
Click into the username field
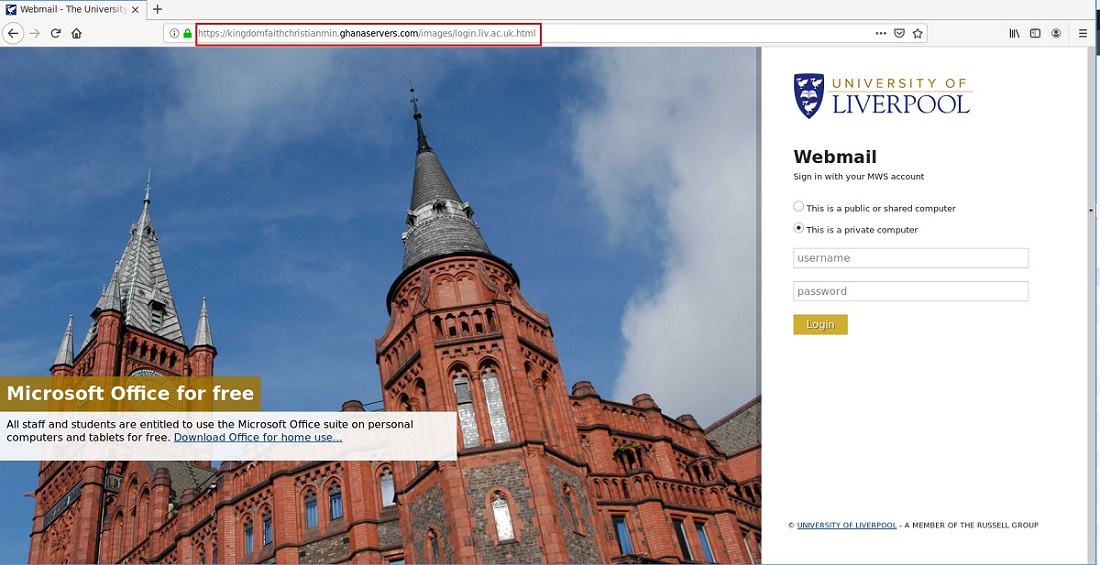pos(911,258)
